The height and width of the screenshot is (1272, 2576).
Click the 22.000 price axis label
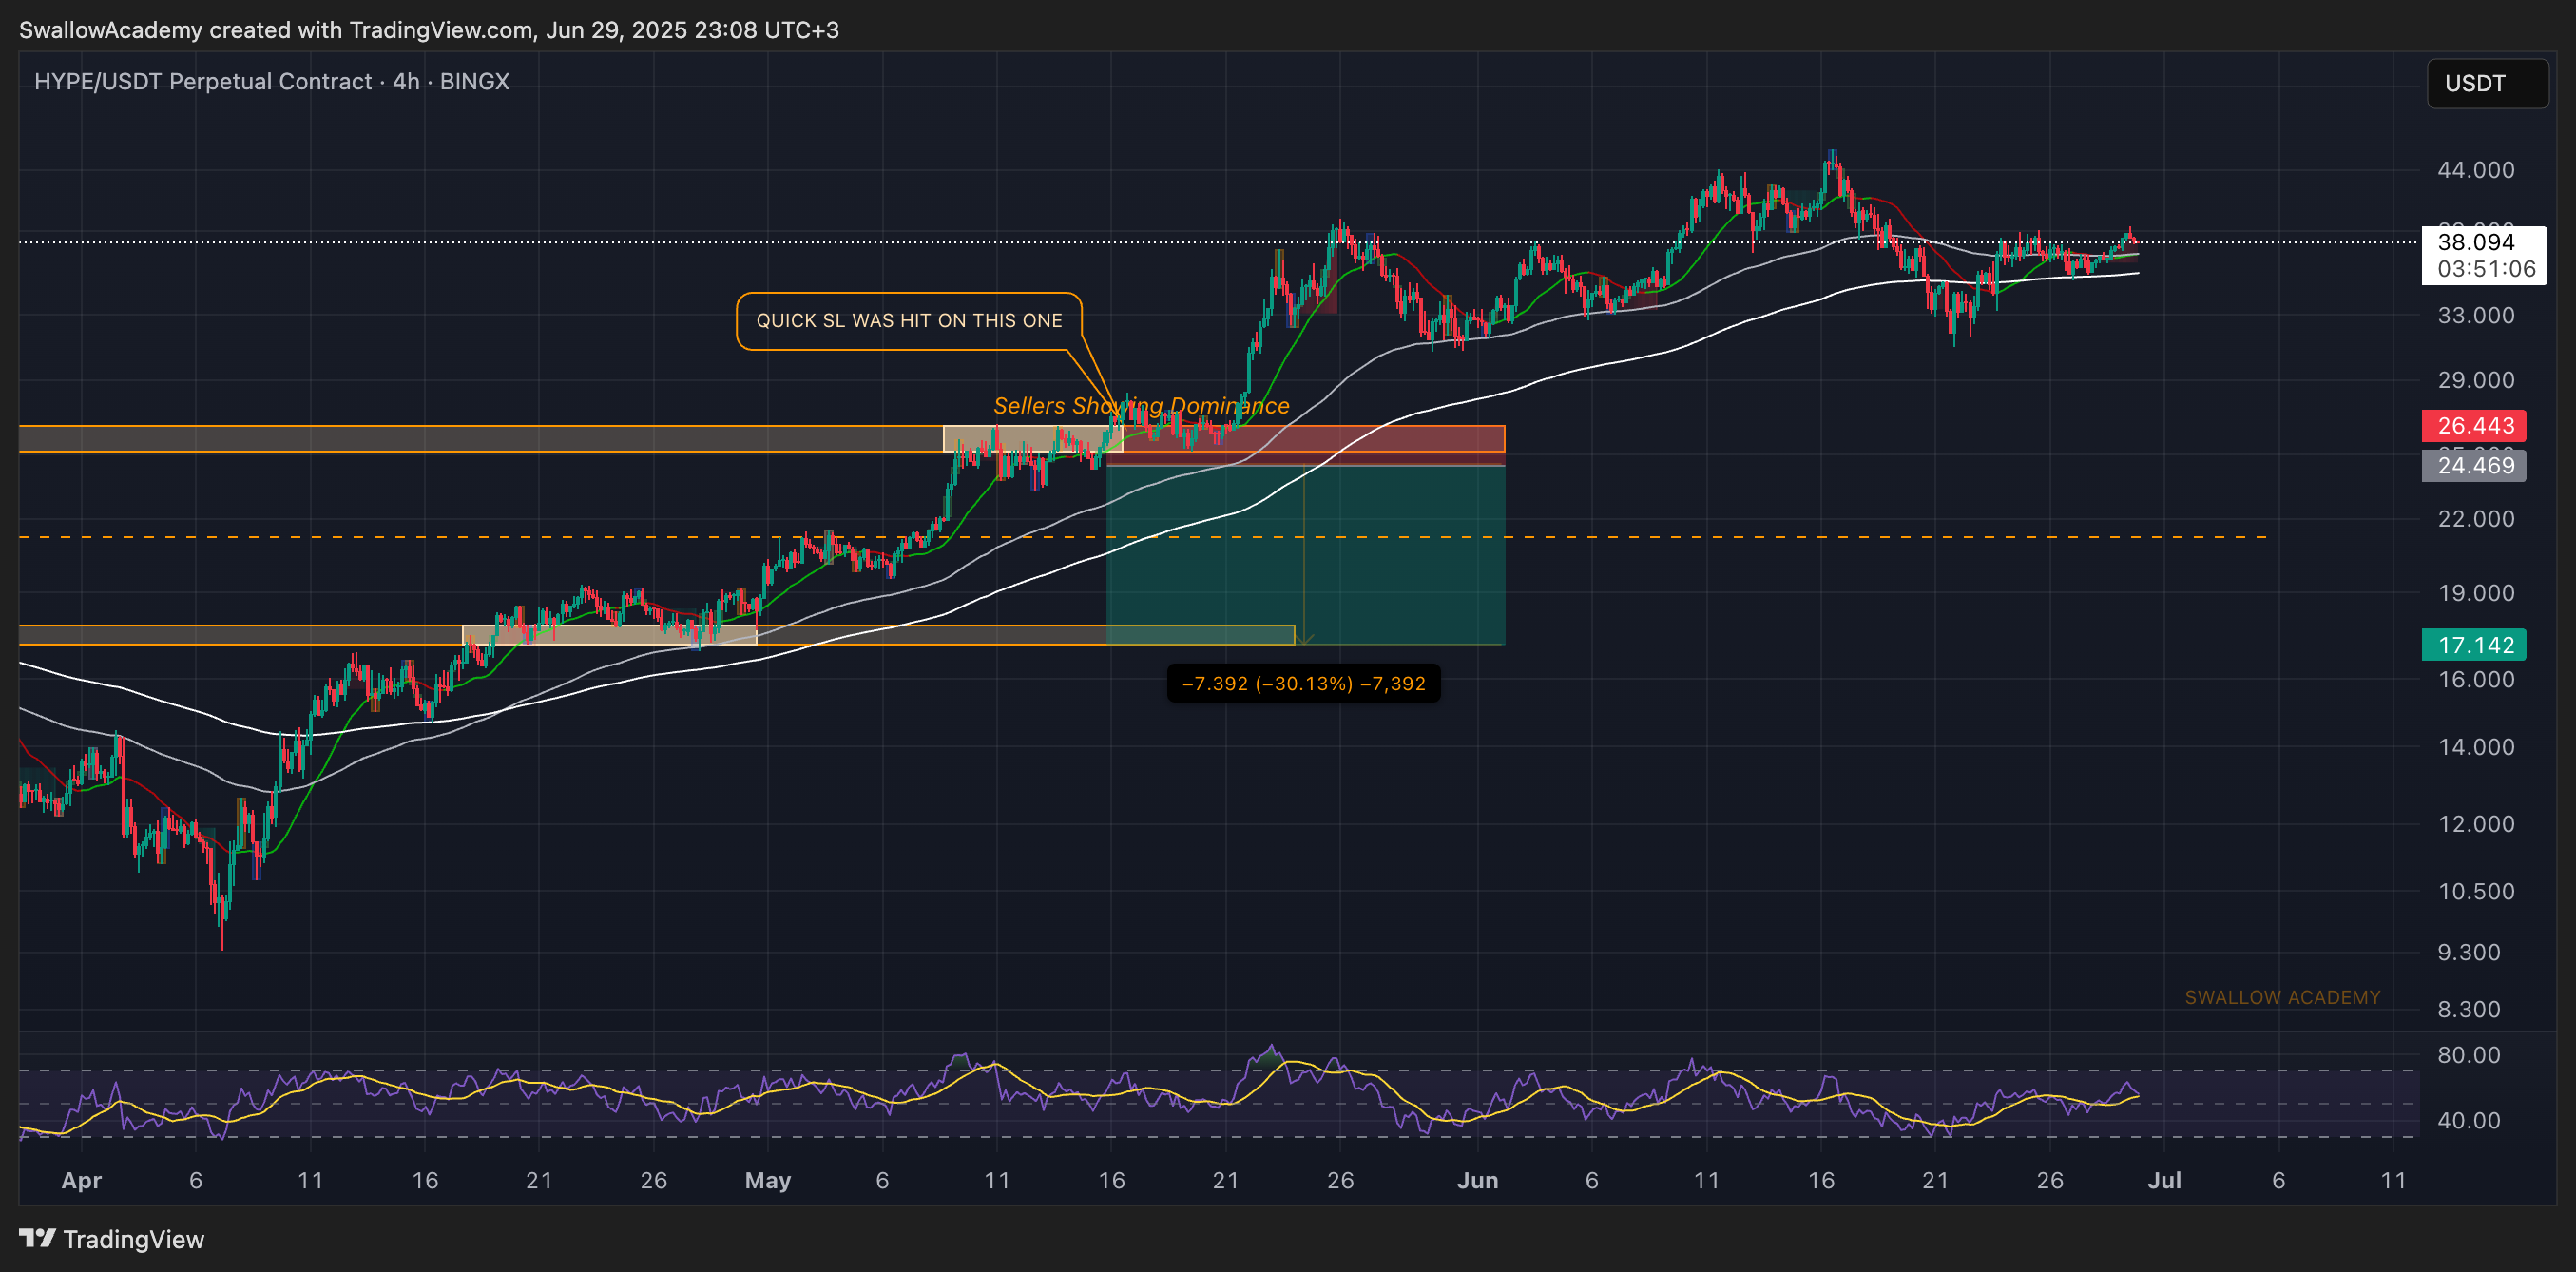coord(2475,519)
